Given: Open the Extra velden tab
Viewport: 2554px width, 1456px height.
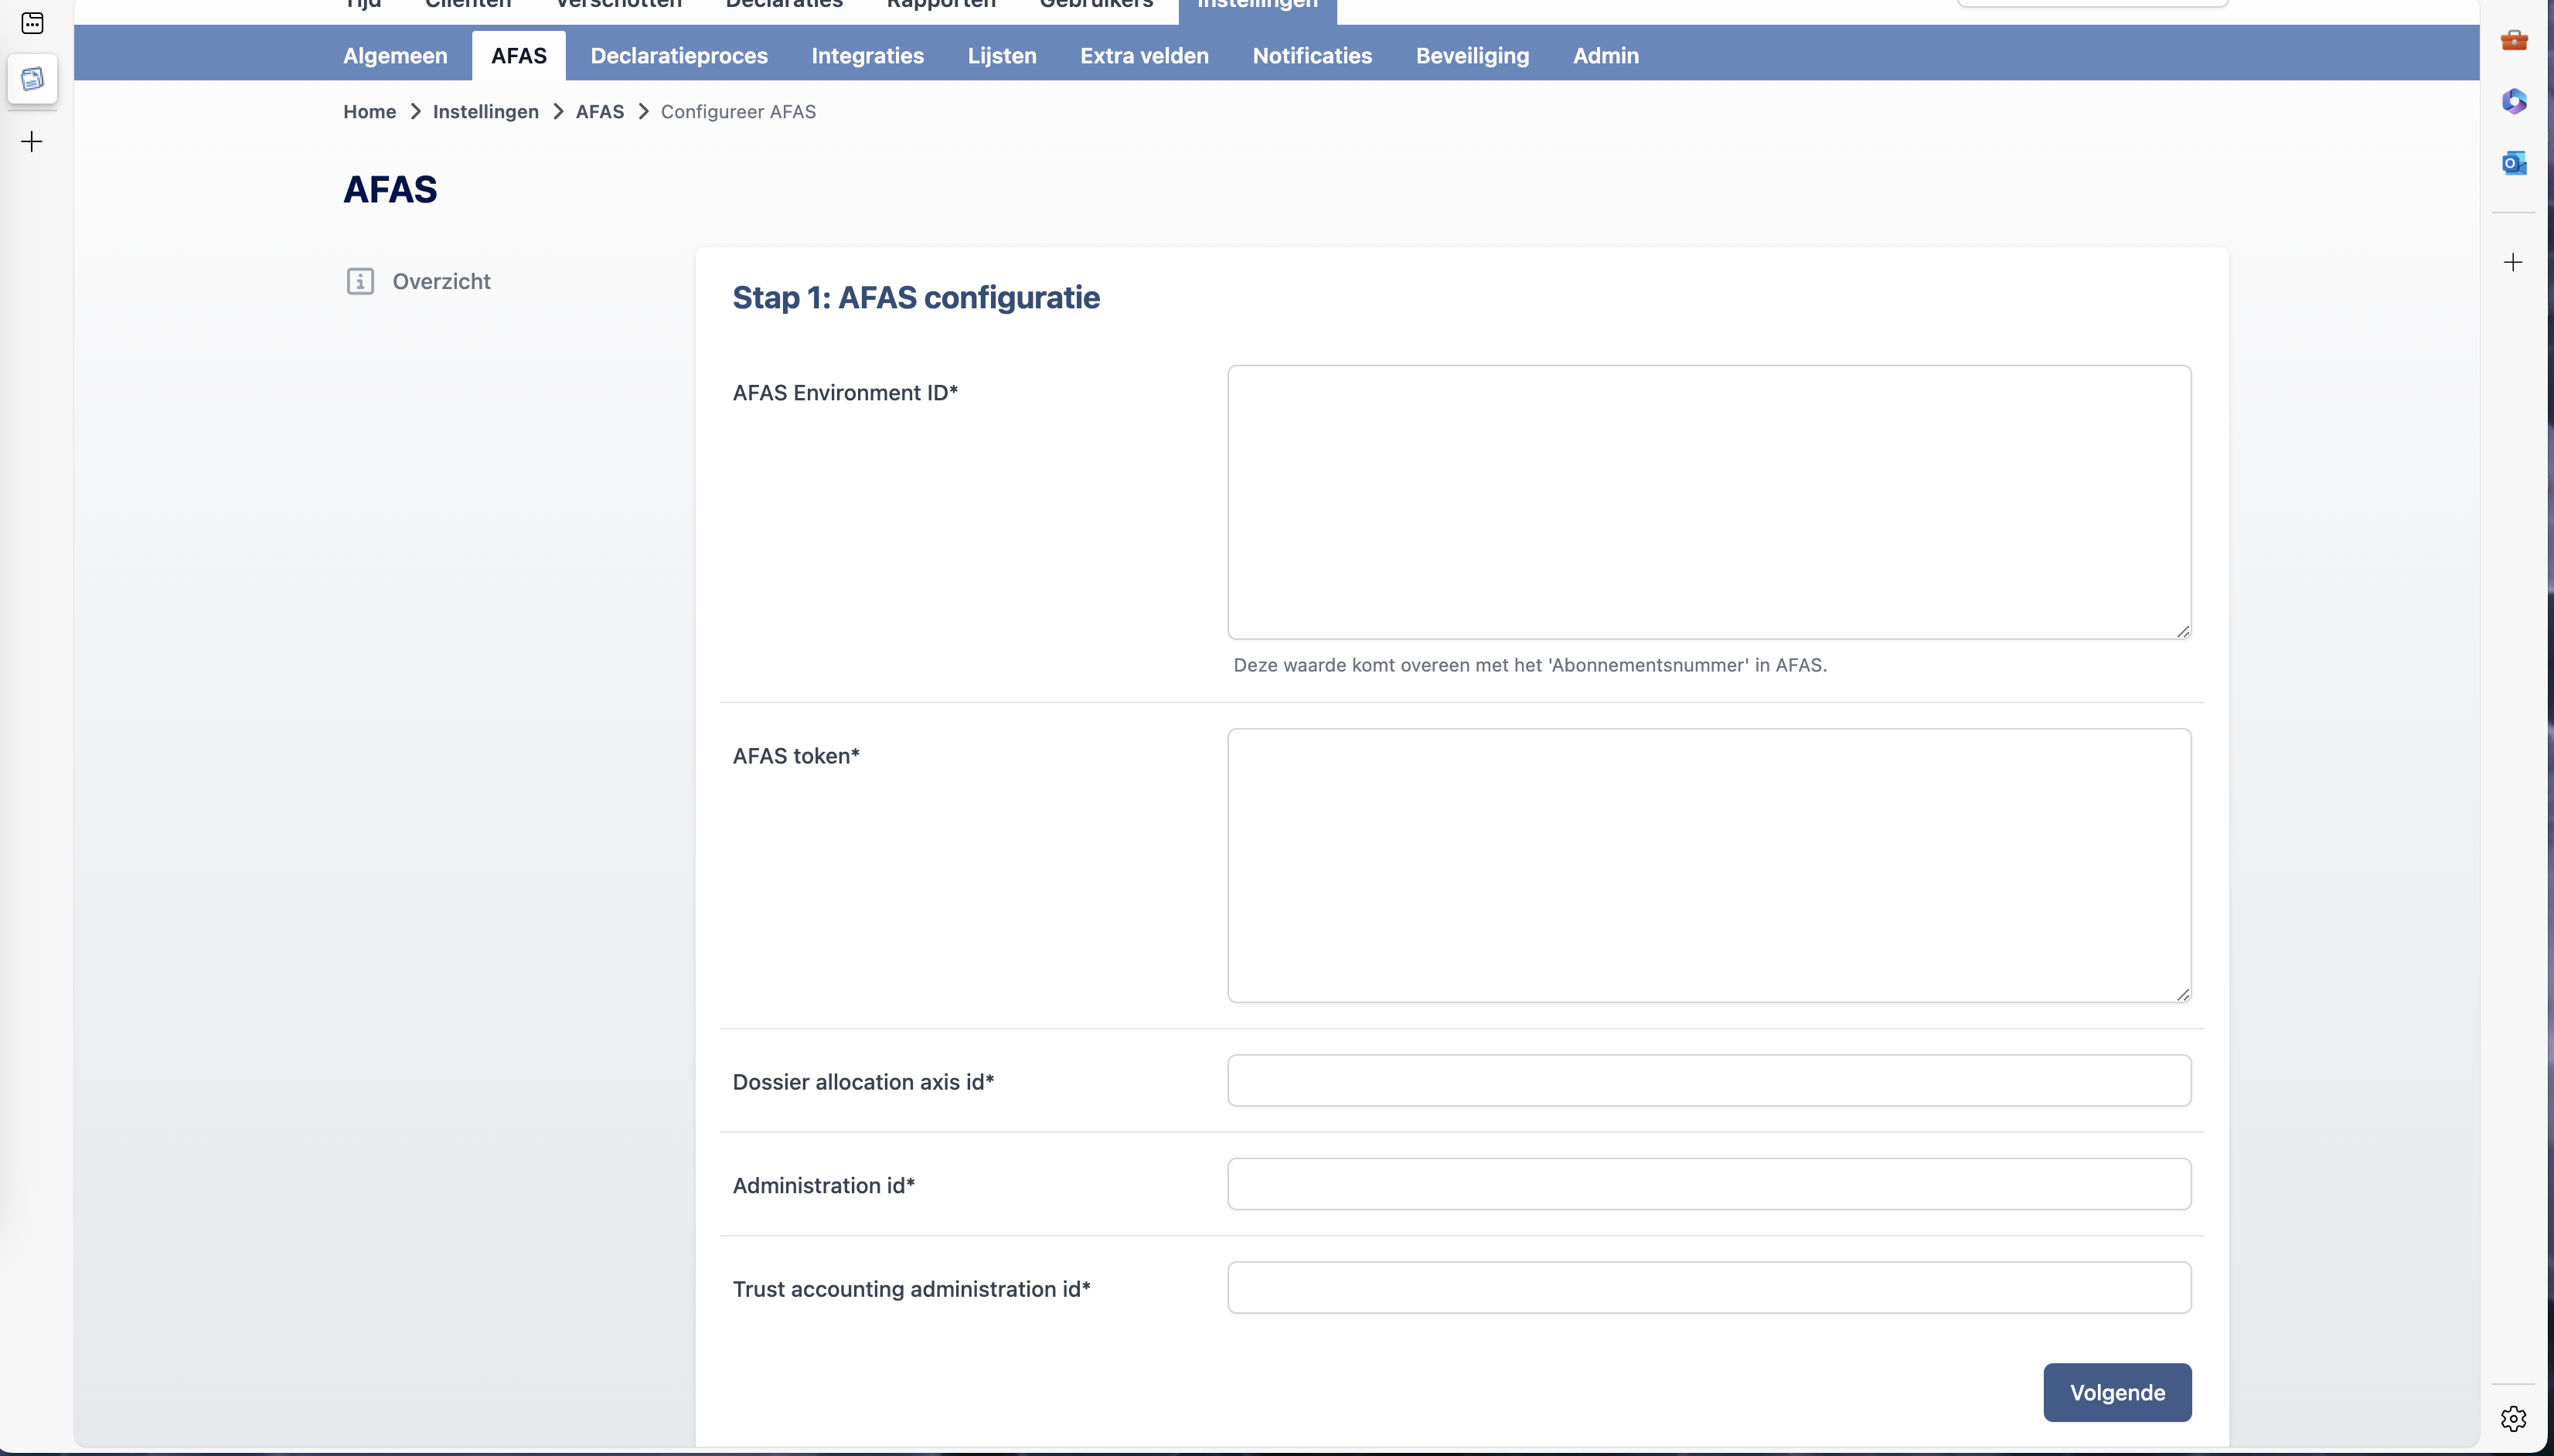Looking at the screenshot, I should coord(1144,56).
